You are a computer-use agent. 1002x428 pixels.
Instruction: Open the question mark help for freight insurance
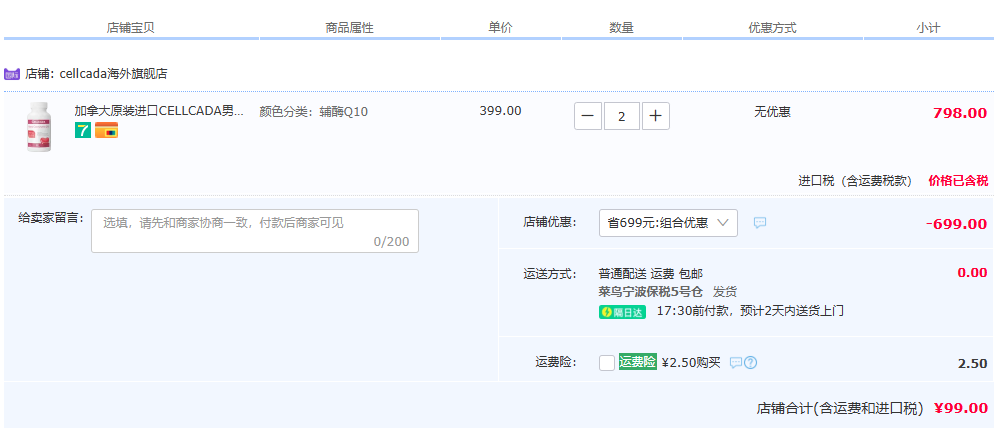coord(751,363)
